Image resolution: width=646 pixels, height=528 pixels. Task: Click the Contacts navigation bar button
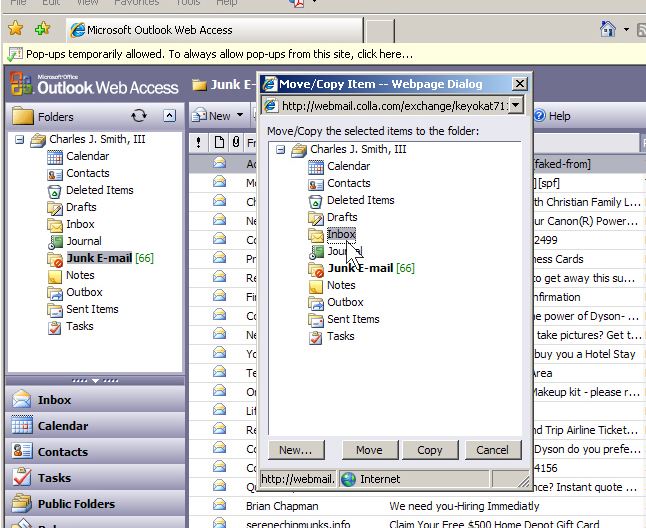[95, 451]
